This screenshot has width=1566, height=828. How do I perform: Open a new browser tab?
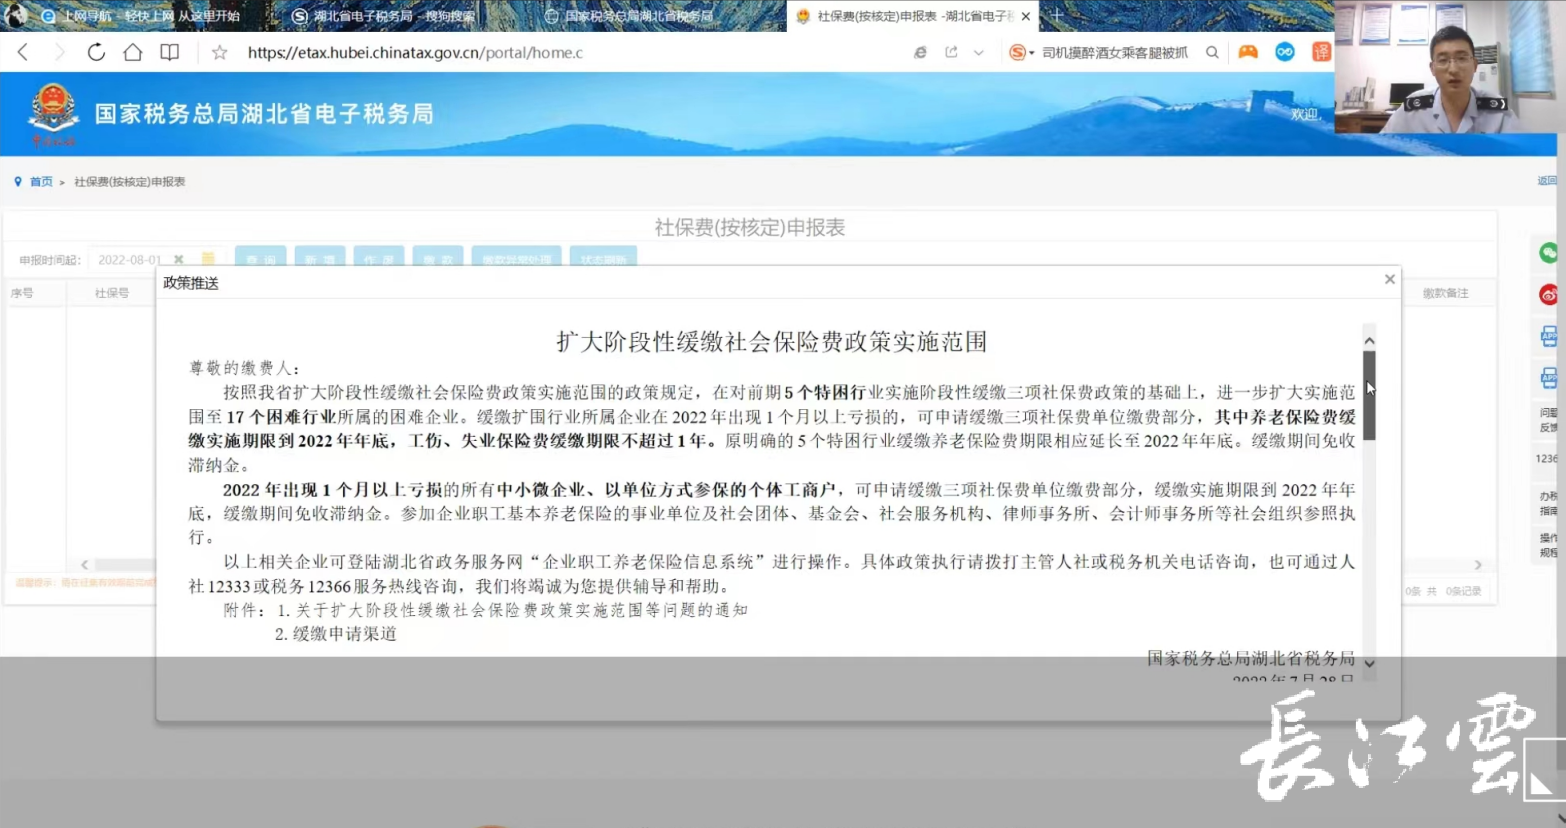[1057, 15]
